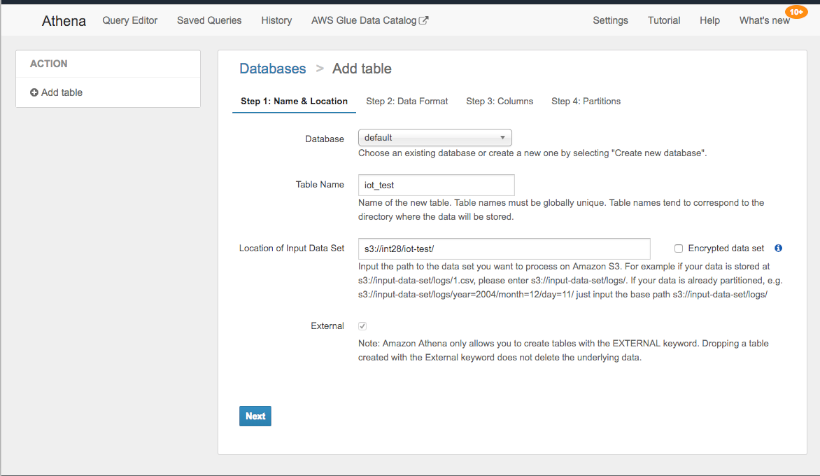Select Step 1: Name & Location tab
The width and height of the screenshot is (820, 476).
coord(294,101)
